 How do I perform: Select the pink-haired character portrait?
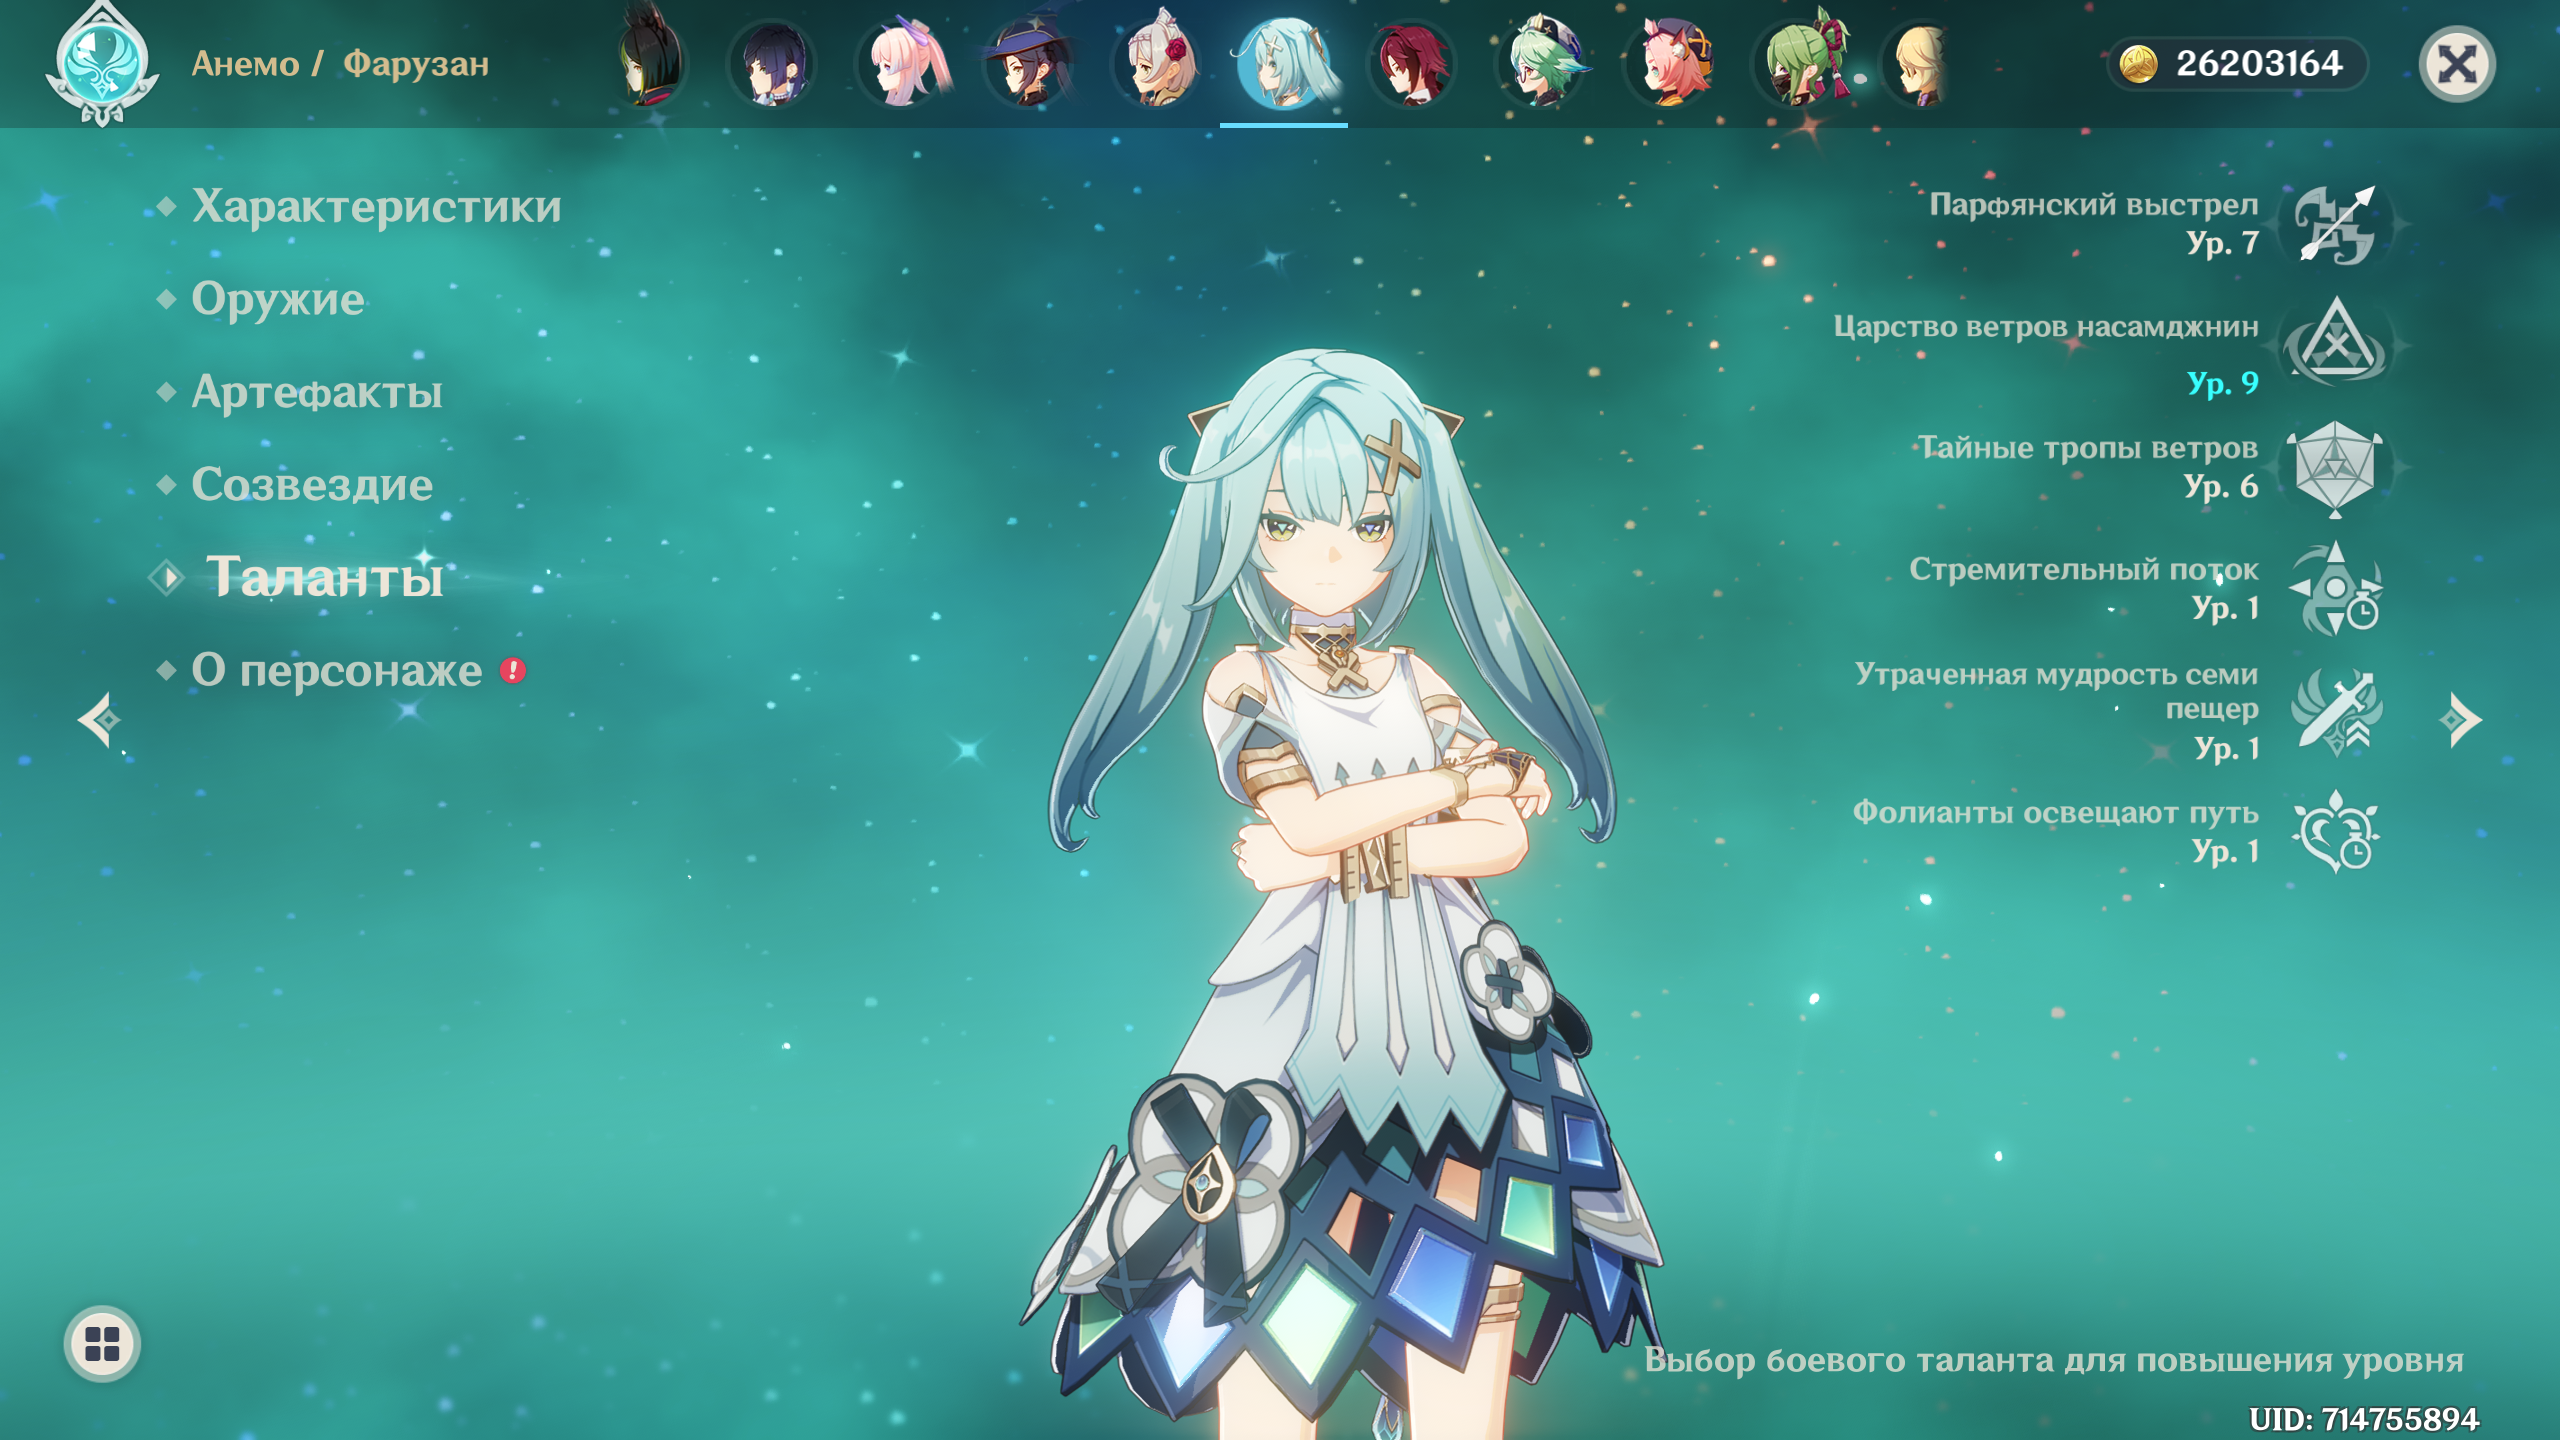pos(902,63)
